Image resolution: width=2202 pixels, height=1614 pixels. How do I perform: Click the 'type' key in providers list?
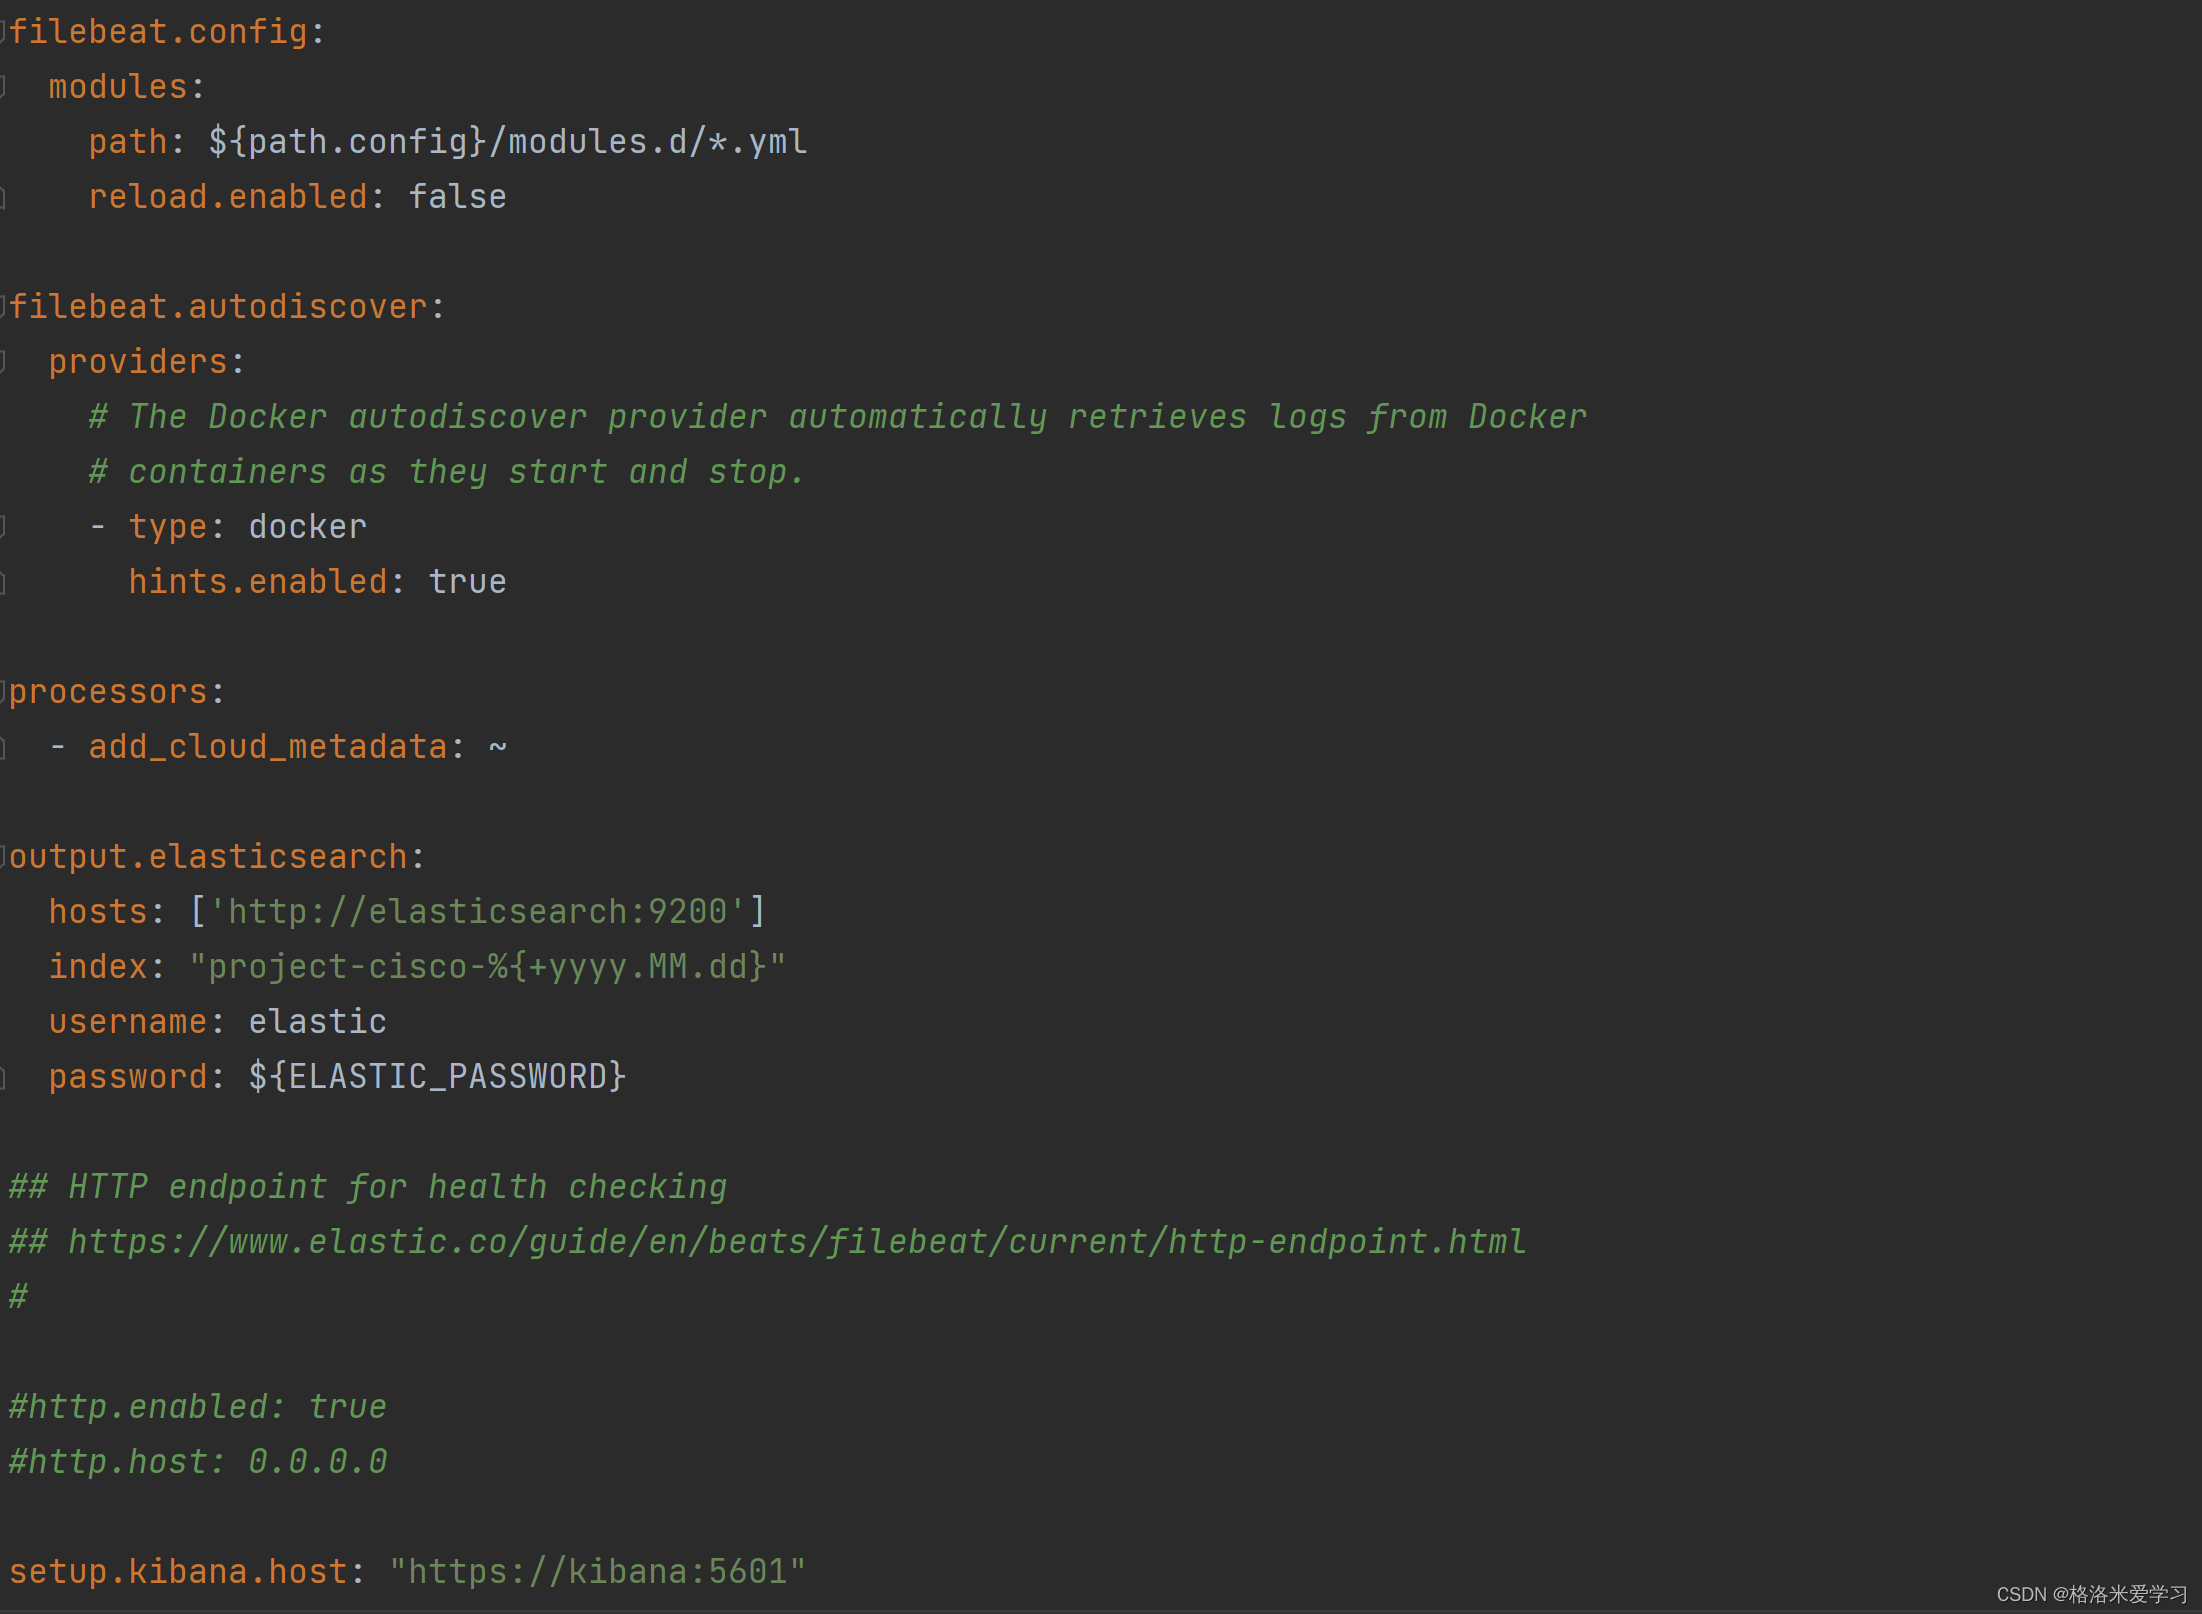(168, 527)
